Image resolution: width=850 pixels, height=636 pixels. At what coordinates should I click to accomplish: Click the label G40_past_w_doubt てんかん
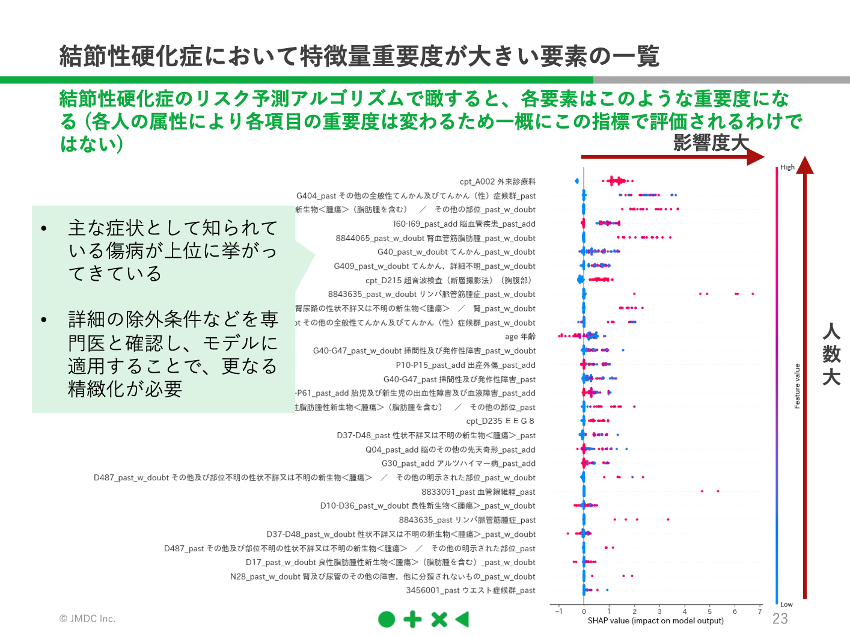(x=456, y=252)
